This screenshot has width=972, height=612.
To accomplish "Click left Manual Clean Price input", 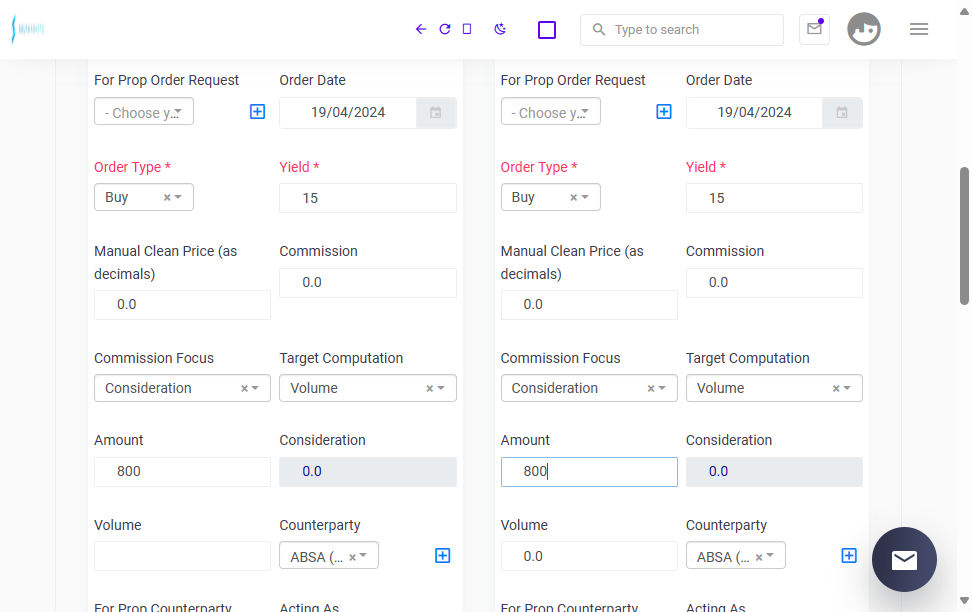I will point(182,305).
